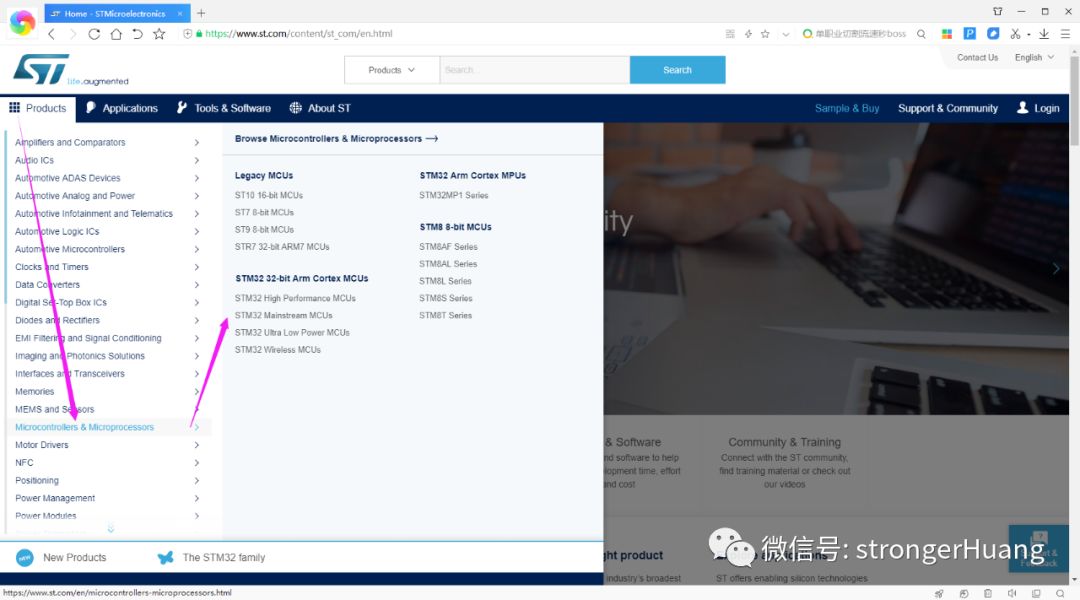Click the carousel next arrow on banner
Viewport: 1080px width, 600px height.
click(x=1056, y=269)
